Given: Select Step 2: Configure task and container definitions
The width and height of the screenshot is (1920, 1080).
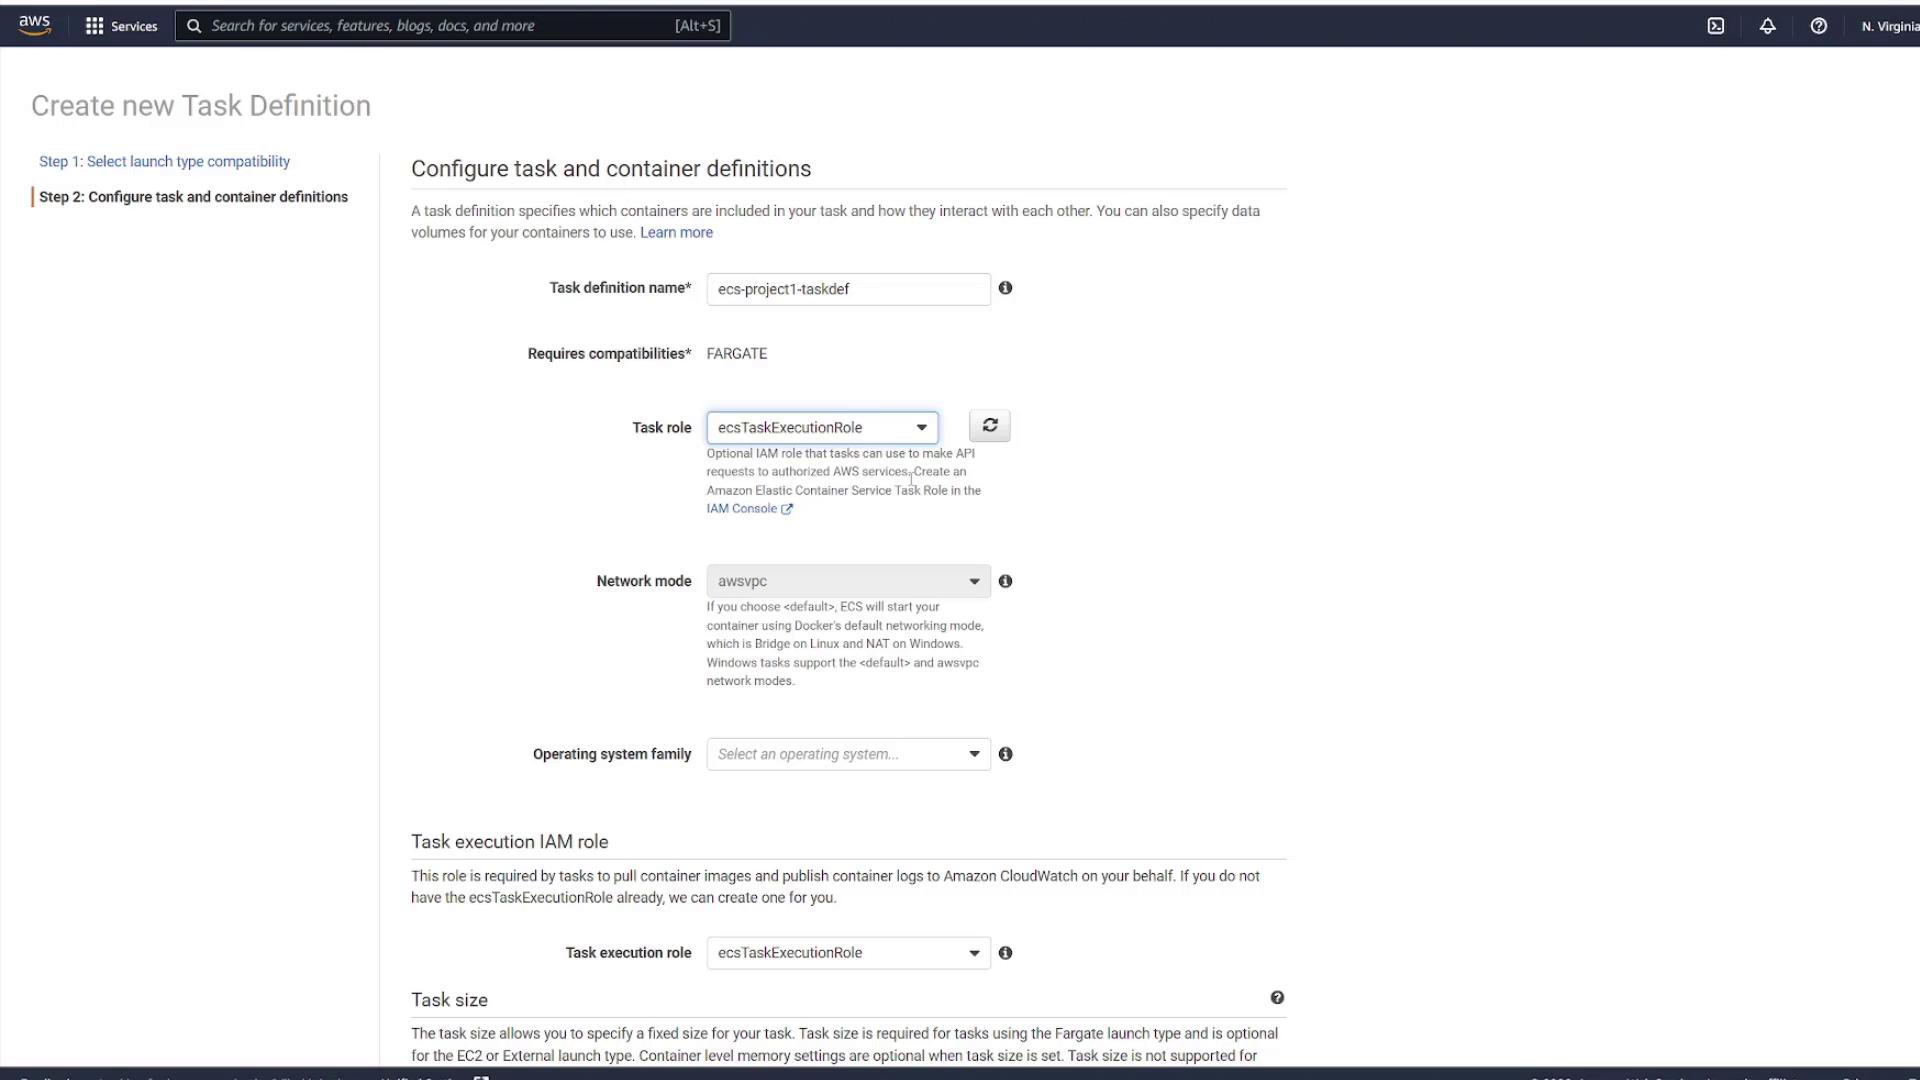Looking at the screenshot, I should [193, 197].
